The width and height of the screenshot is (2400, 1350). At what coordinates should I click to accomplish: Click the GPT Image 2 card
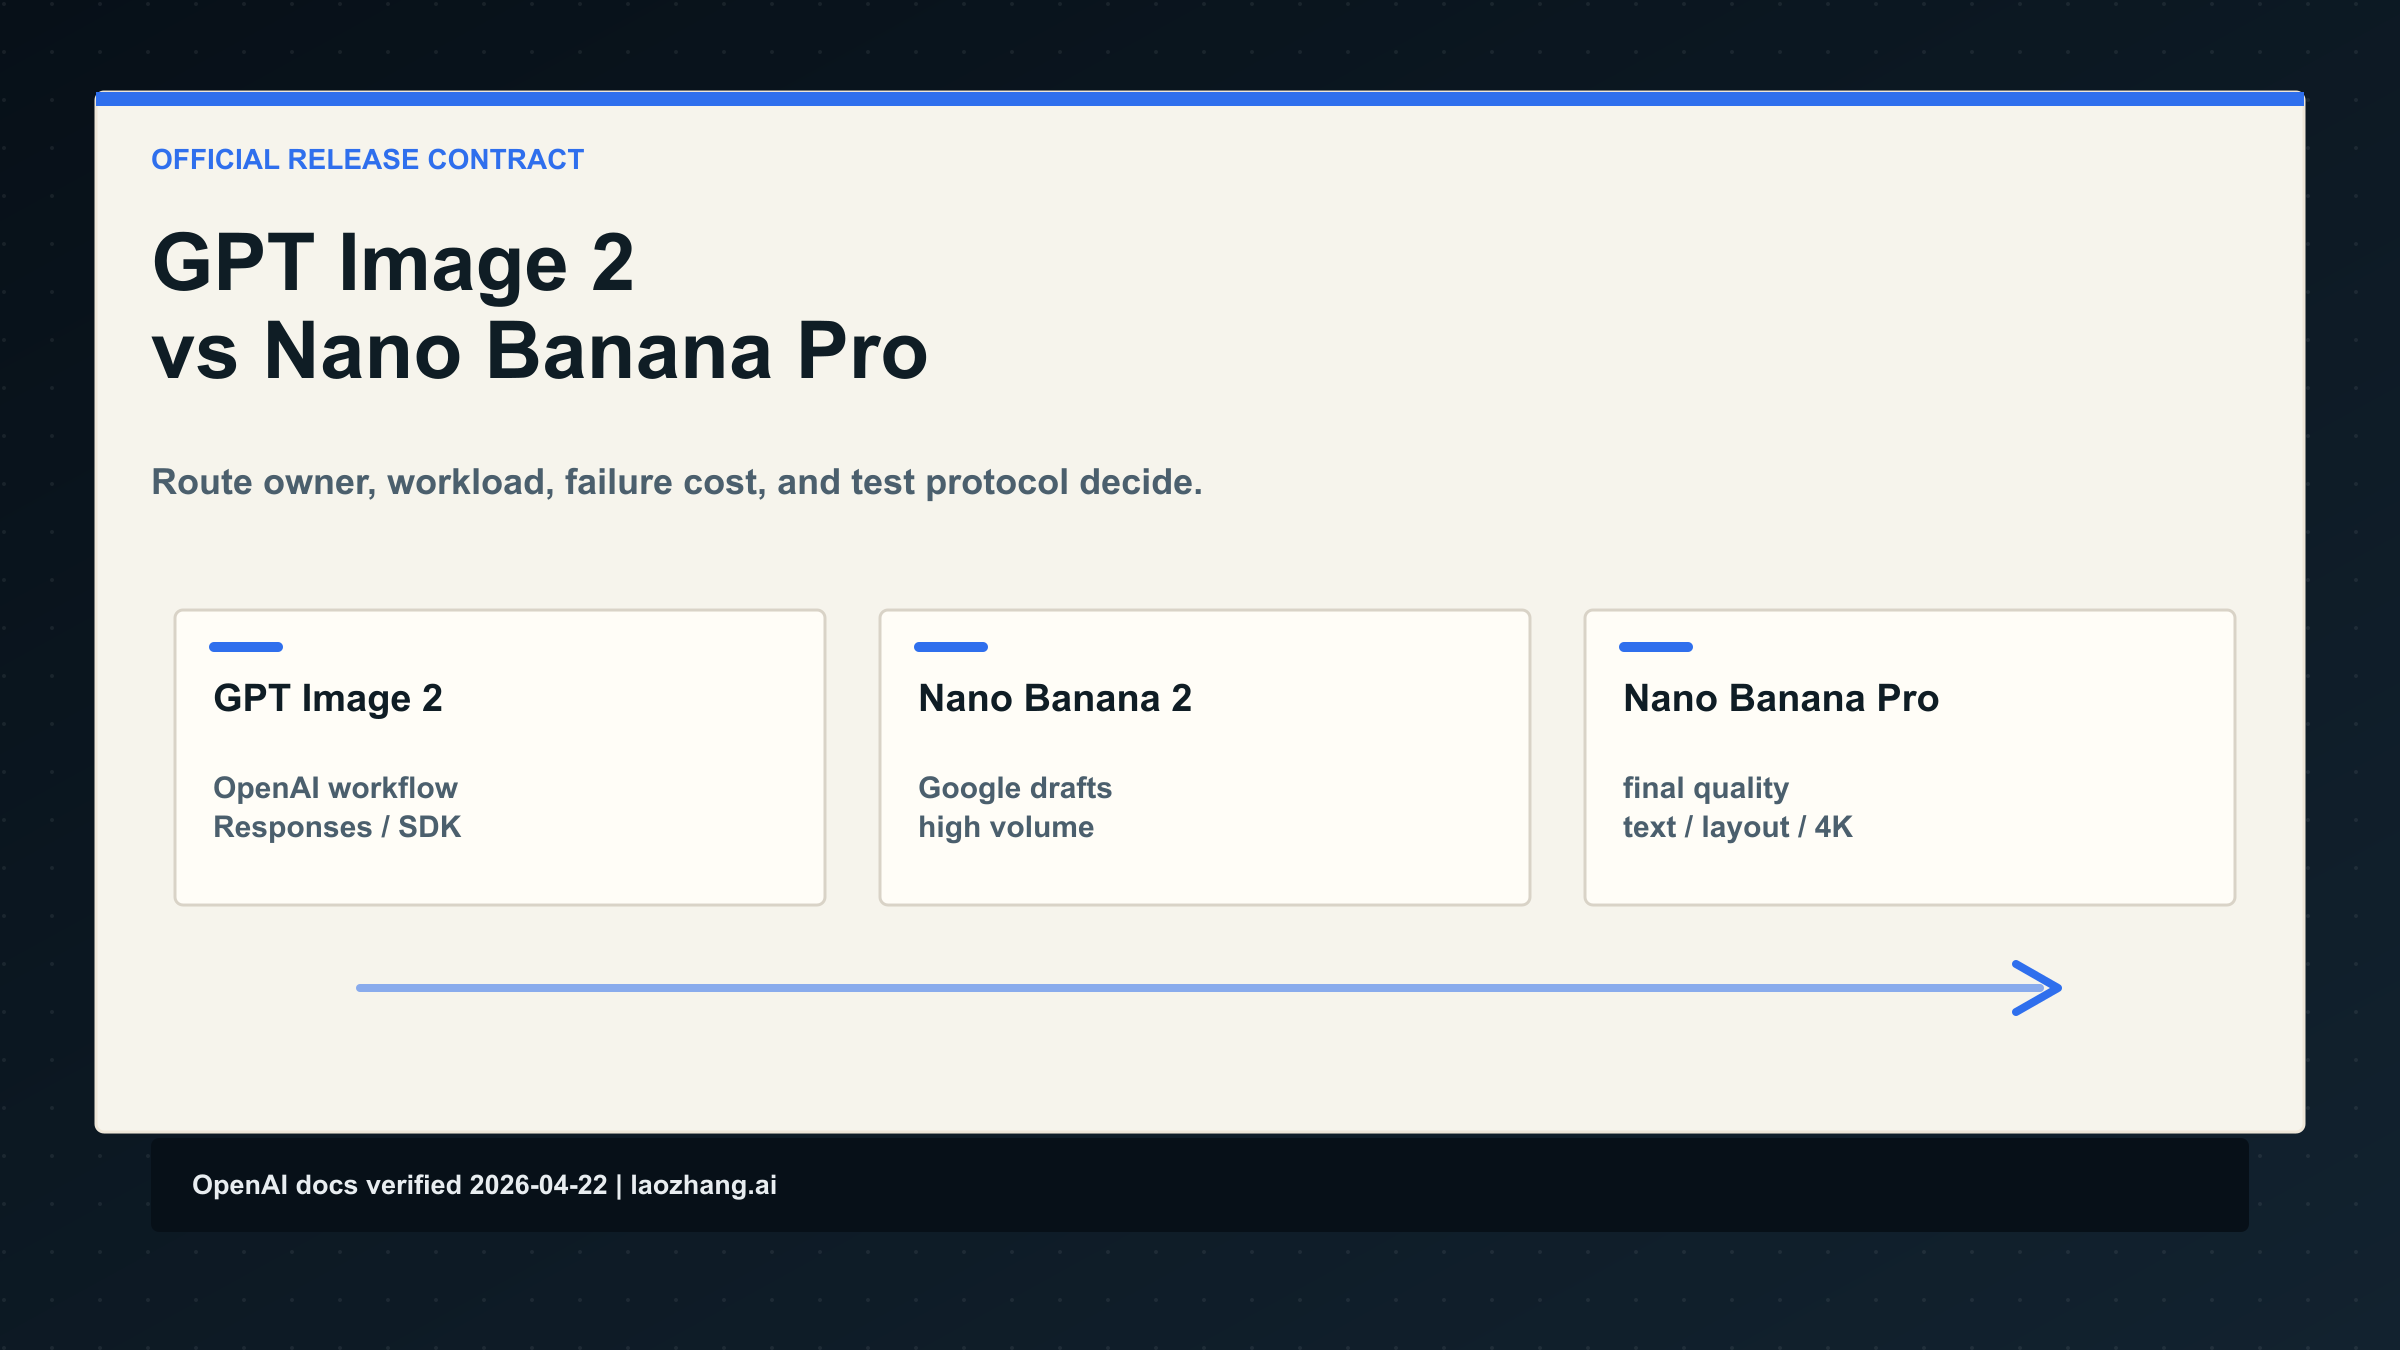coord(498,756)
